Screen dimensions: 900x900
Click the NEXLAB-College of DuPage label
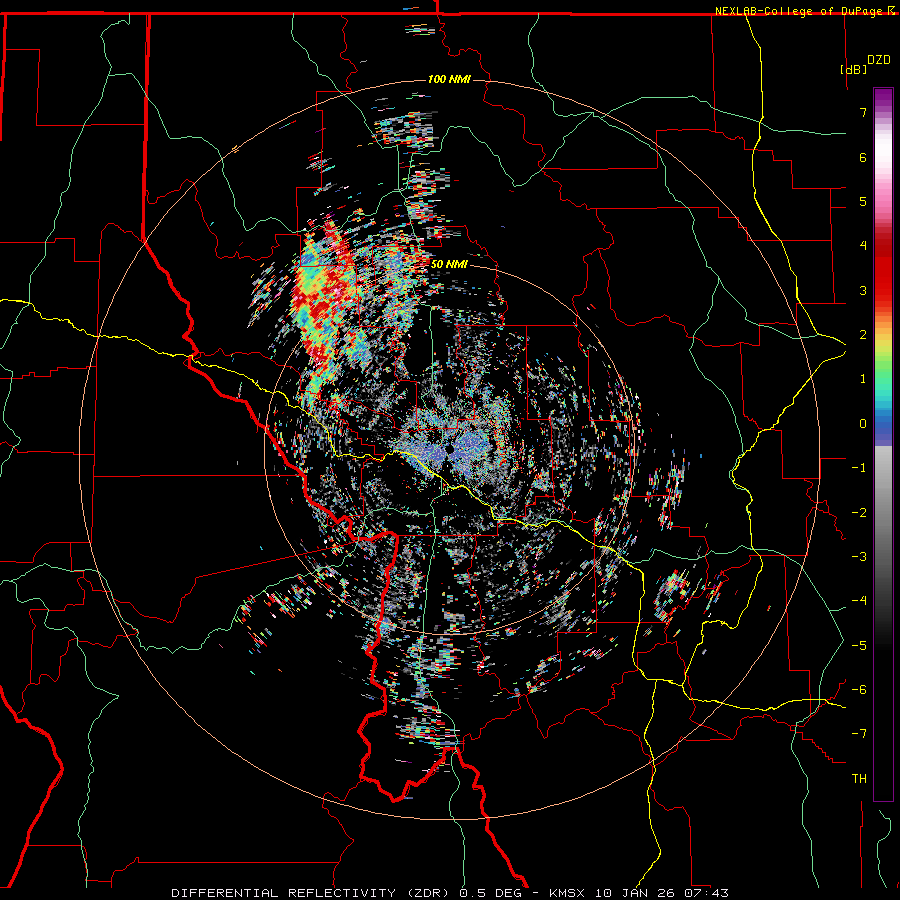coord(800,11)
